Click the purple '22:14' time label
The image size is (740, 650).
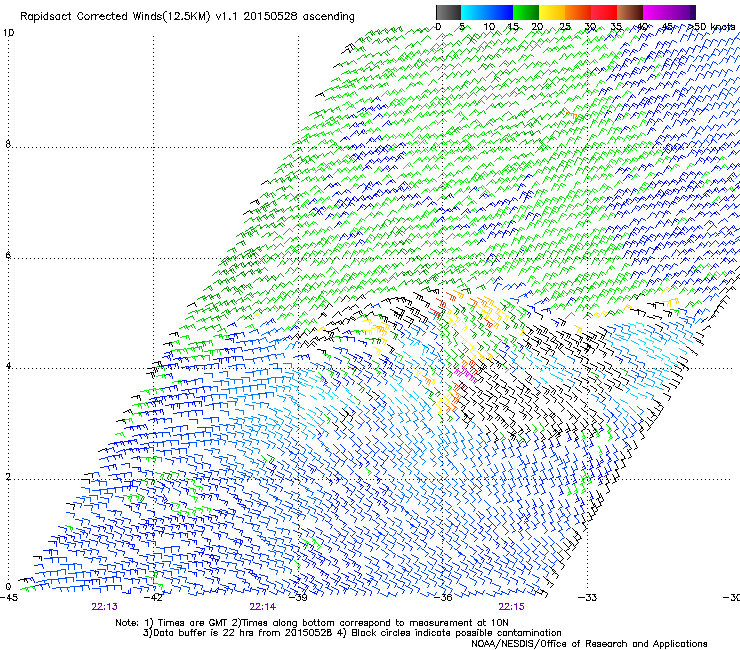pyautogui.click(x=263, y=607)
